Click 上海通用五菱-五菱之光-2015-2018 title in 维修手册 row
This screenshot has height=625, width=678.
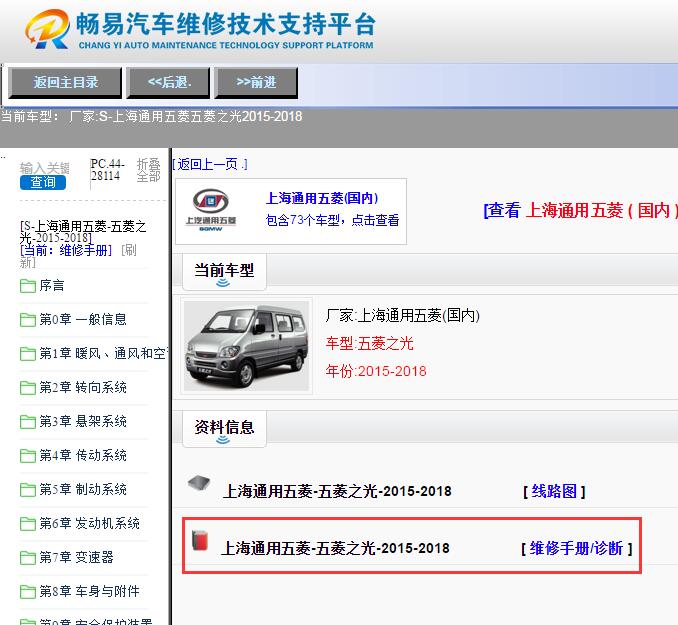tap(335, 548)
